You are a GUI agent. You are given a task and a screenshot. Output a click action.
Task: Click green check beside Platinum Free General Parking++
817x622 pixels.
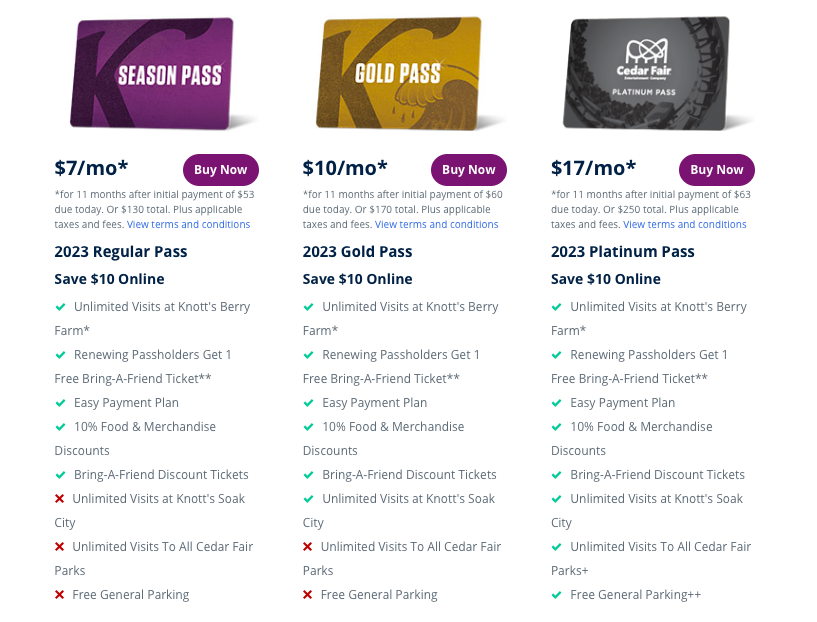coord(556,595)
